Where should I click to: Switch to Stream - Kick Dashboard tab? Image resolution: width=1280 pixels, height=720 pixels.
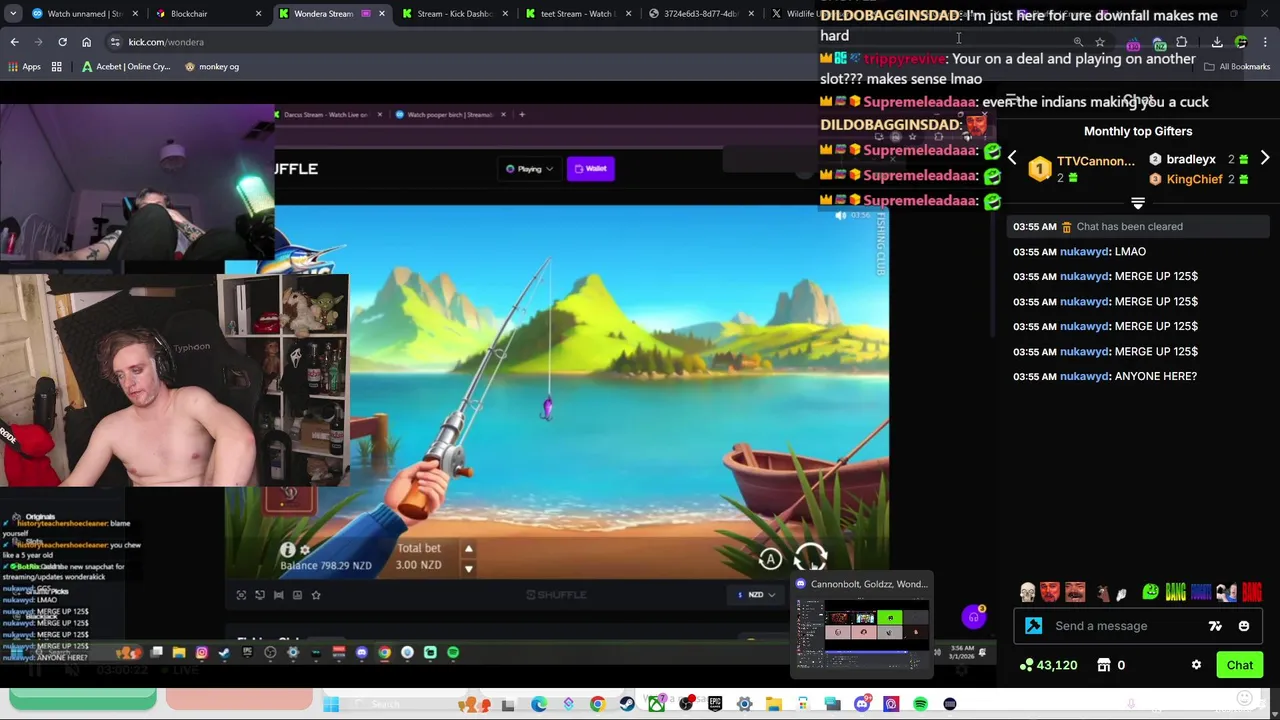[x=455, y=14]
